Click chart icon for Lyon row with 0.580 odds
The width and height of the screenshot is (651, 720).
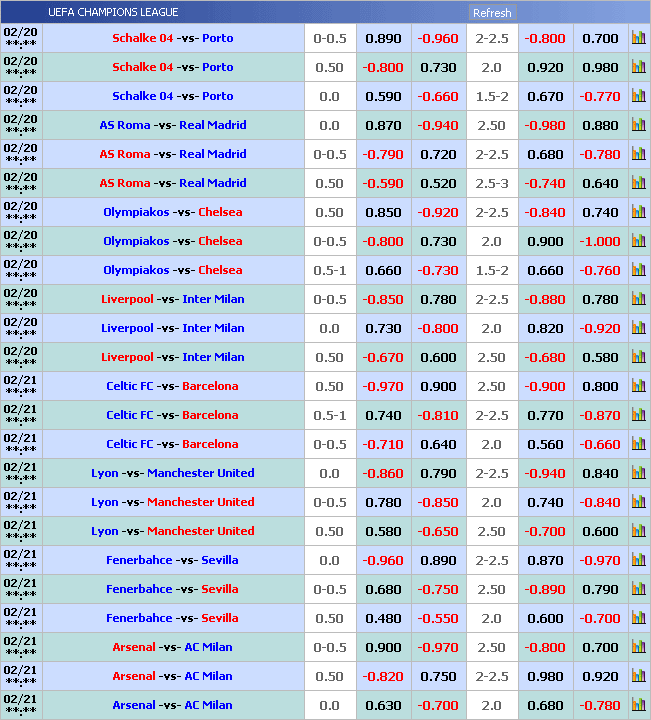coord(638,532)
